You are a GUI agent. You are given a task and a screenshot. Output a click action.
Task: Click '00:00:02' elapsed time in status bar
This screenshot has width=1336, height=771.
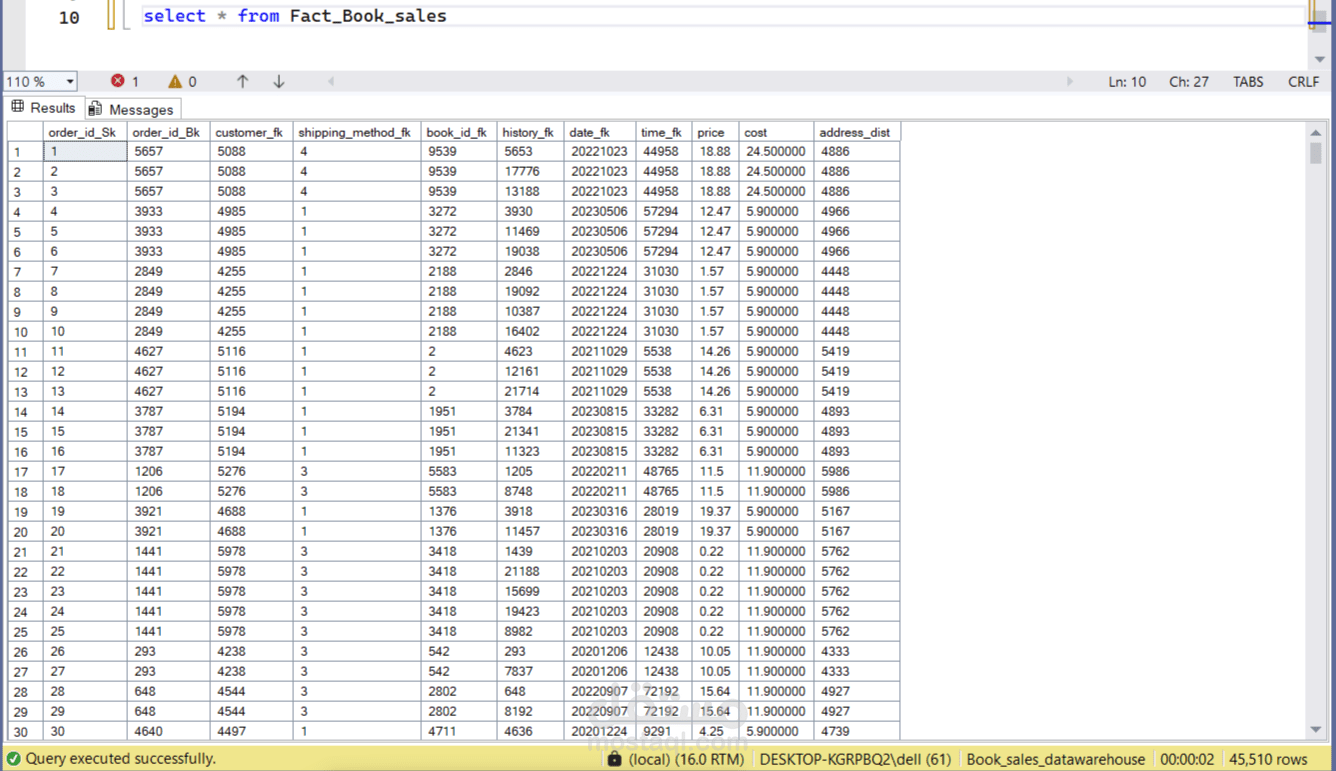[1188, 759]
